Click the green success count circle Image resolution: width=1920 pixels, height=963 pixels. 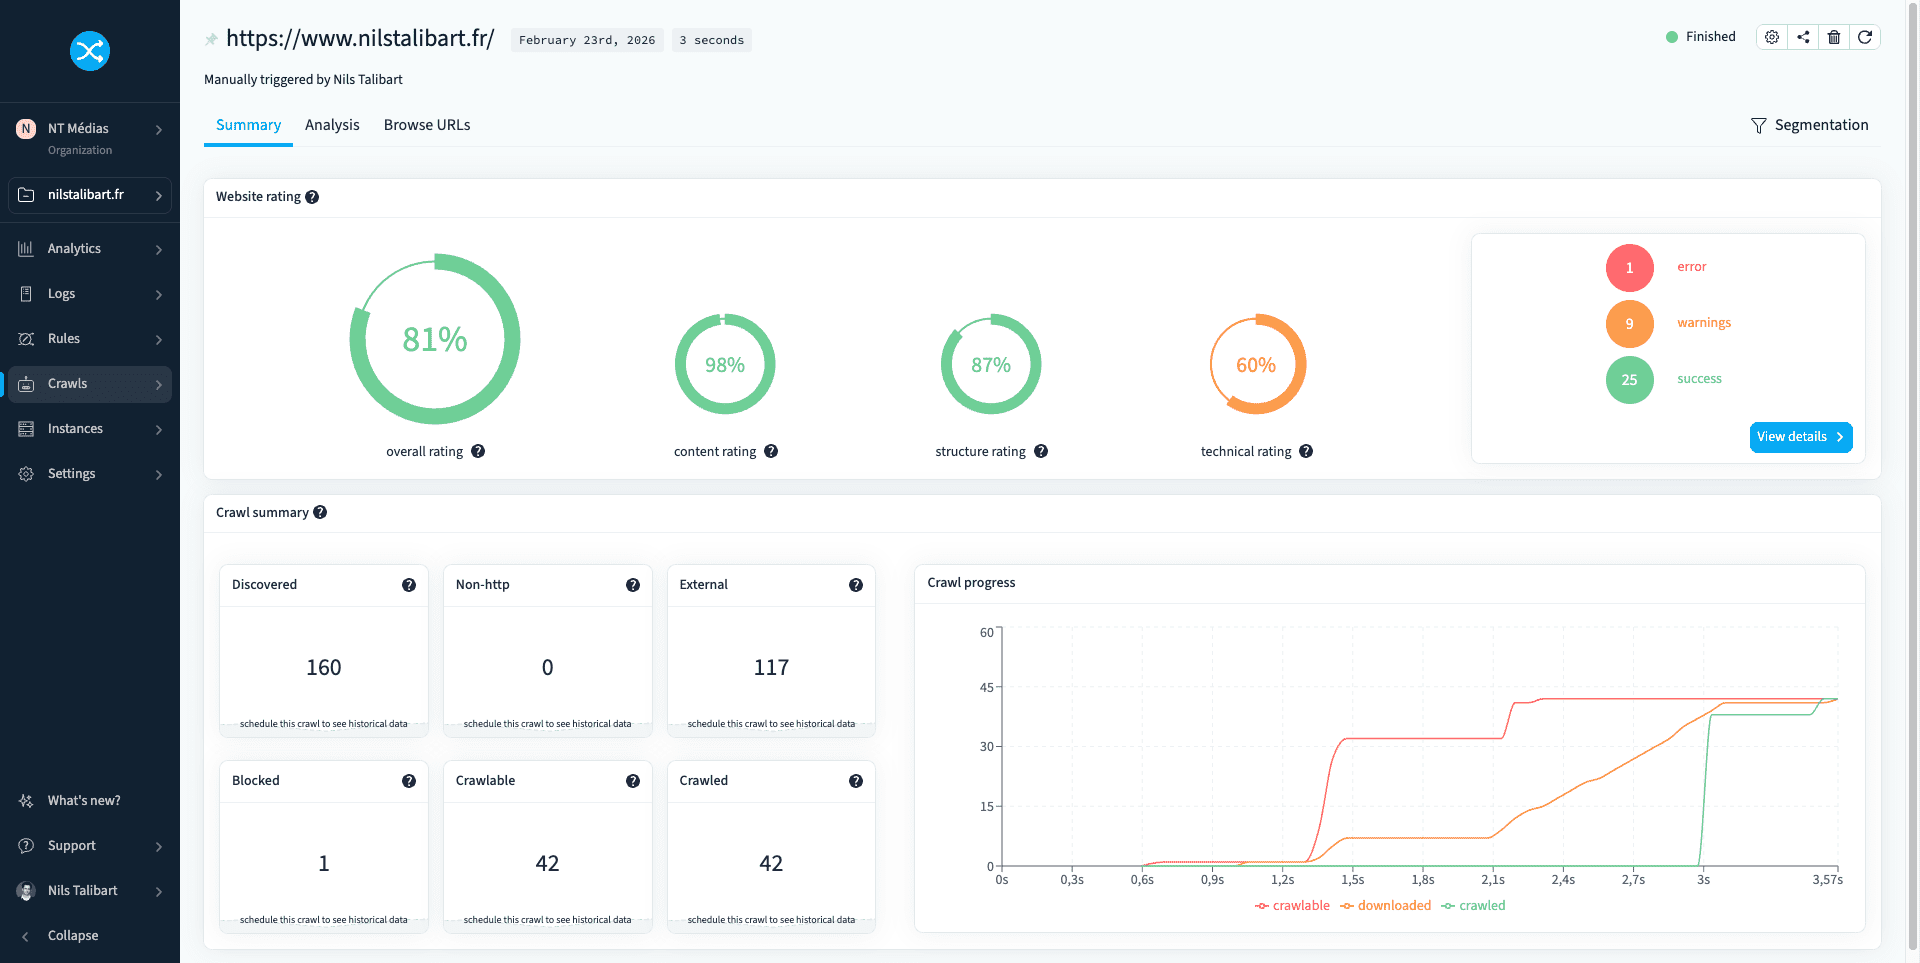click(1630, 380)
